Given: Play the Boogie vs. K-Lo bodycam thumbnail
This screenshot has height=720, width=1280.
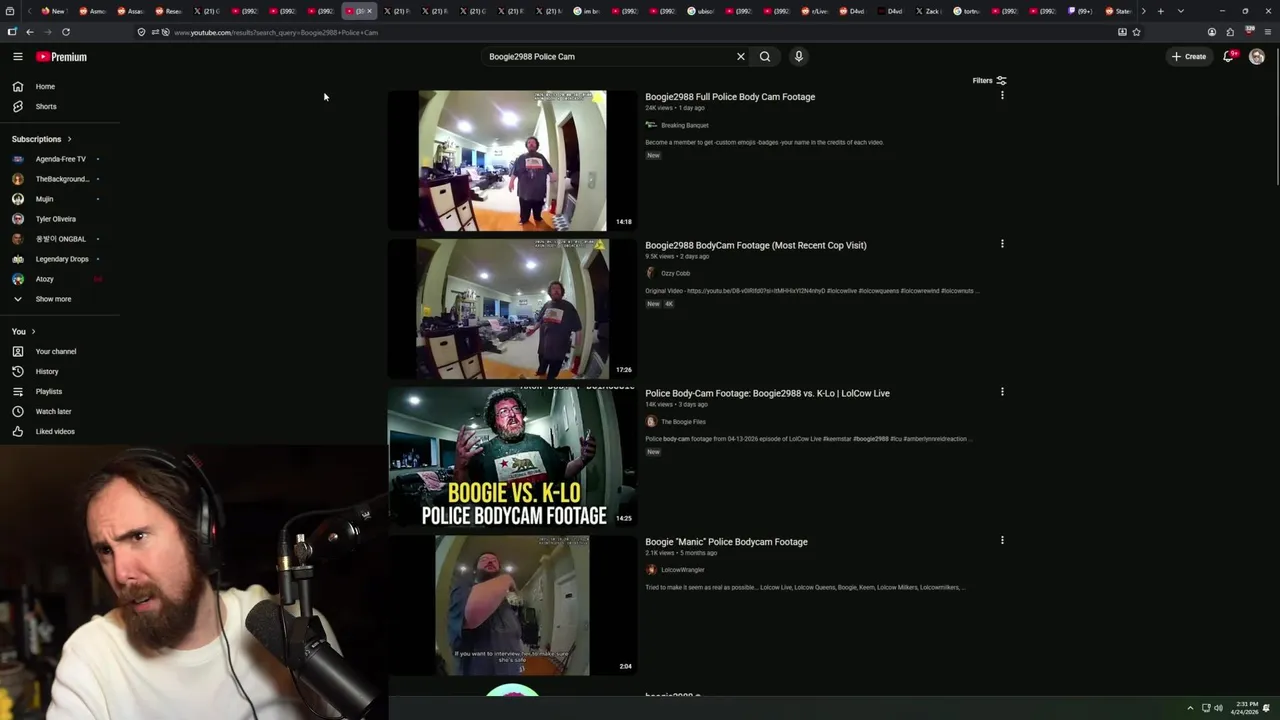Looking at the screenshot, I should pyautogui.click(x=512, y=457).
